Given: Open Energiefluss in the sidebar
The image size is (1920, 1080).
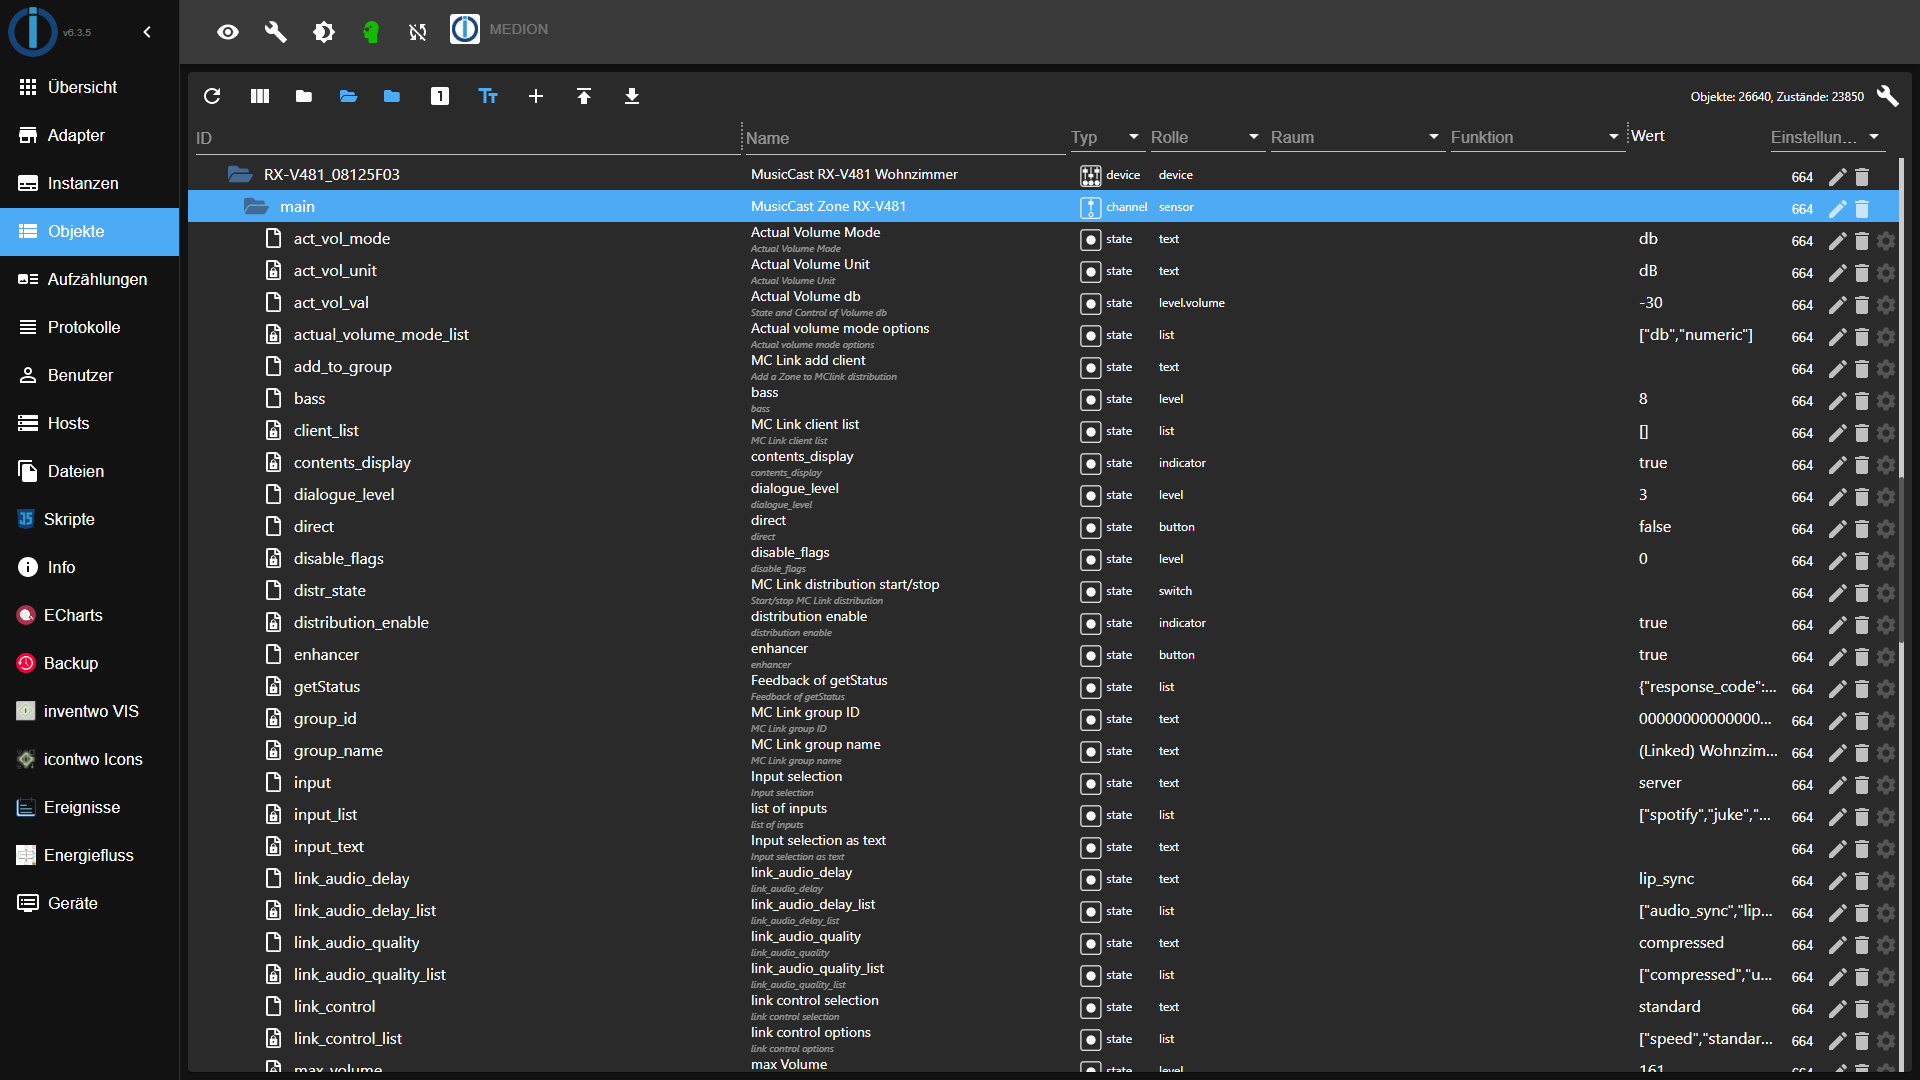Looking at the screenshot, I should pyautogui.click(x=90, y=855).
